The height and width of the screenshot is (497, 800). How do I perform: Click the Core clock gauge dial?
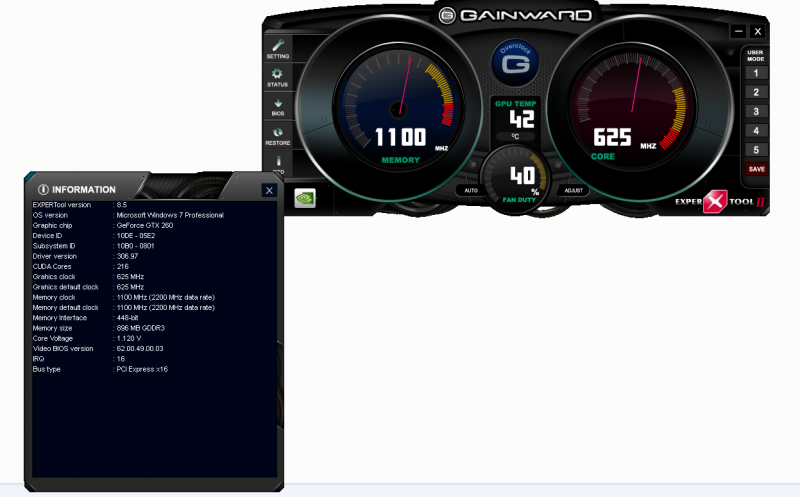click(x=633, y=107)
